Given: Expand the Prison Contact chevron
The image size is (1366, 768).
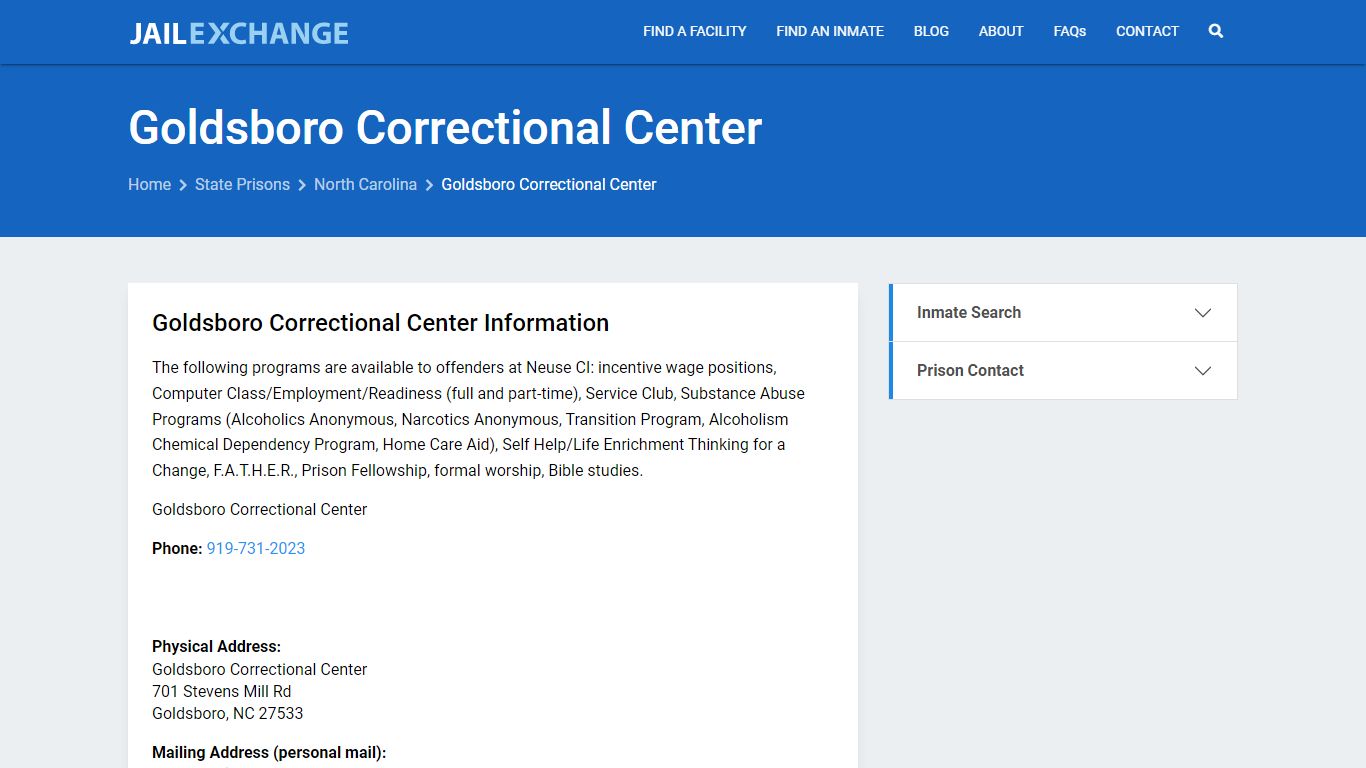Looking at the screenshot, I should click(1202, 371).
